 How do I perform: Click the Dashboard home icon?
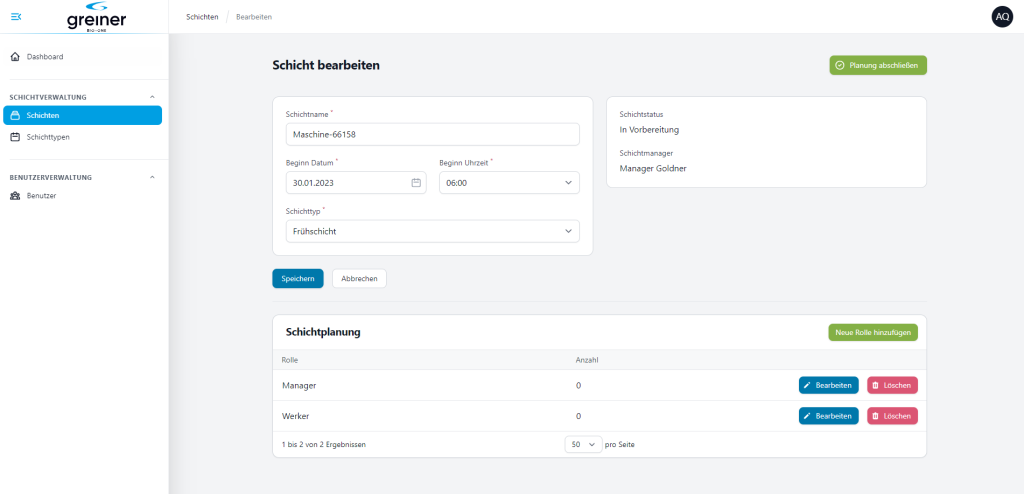[x=15, y=57]
